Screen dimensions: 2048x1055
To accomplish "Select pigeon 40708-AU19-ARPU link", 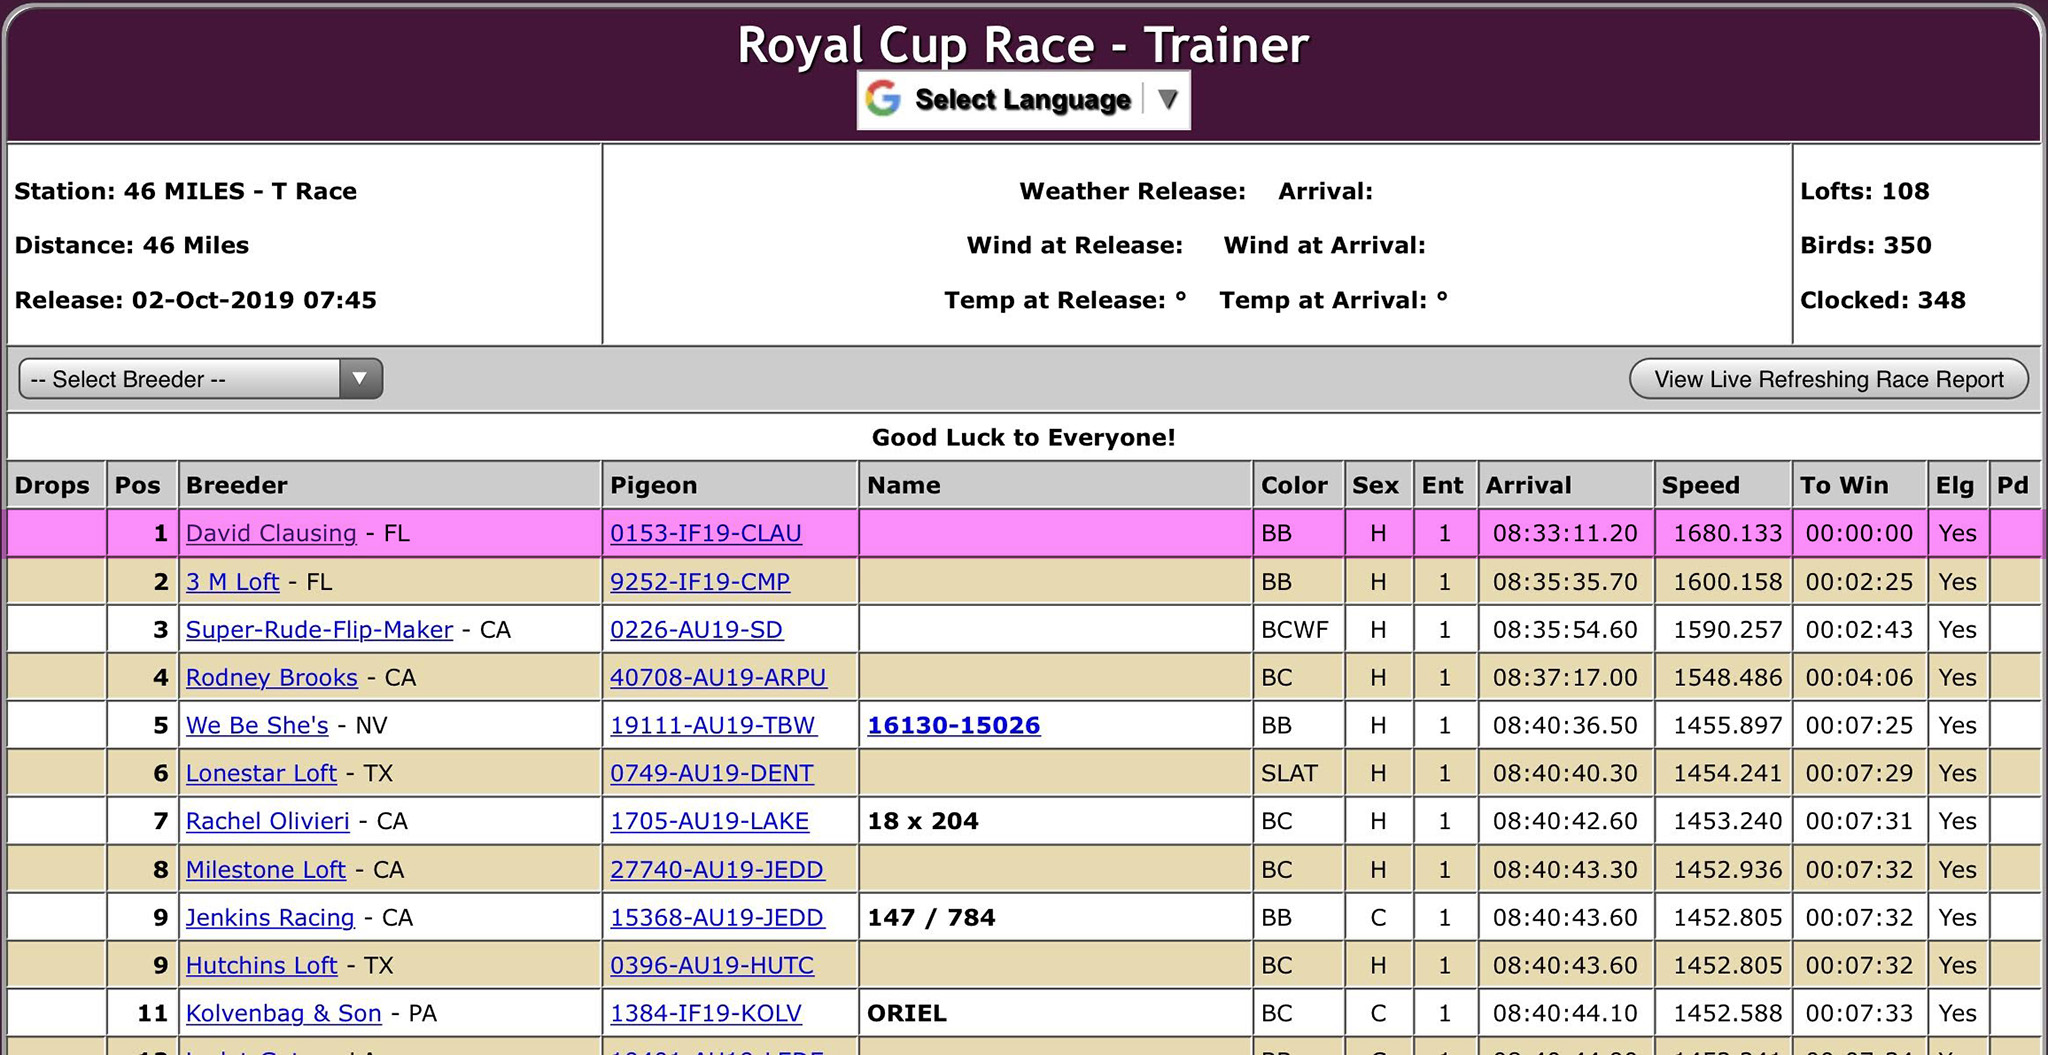I will click(x=718, y=677).
